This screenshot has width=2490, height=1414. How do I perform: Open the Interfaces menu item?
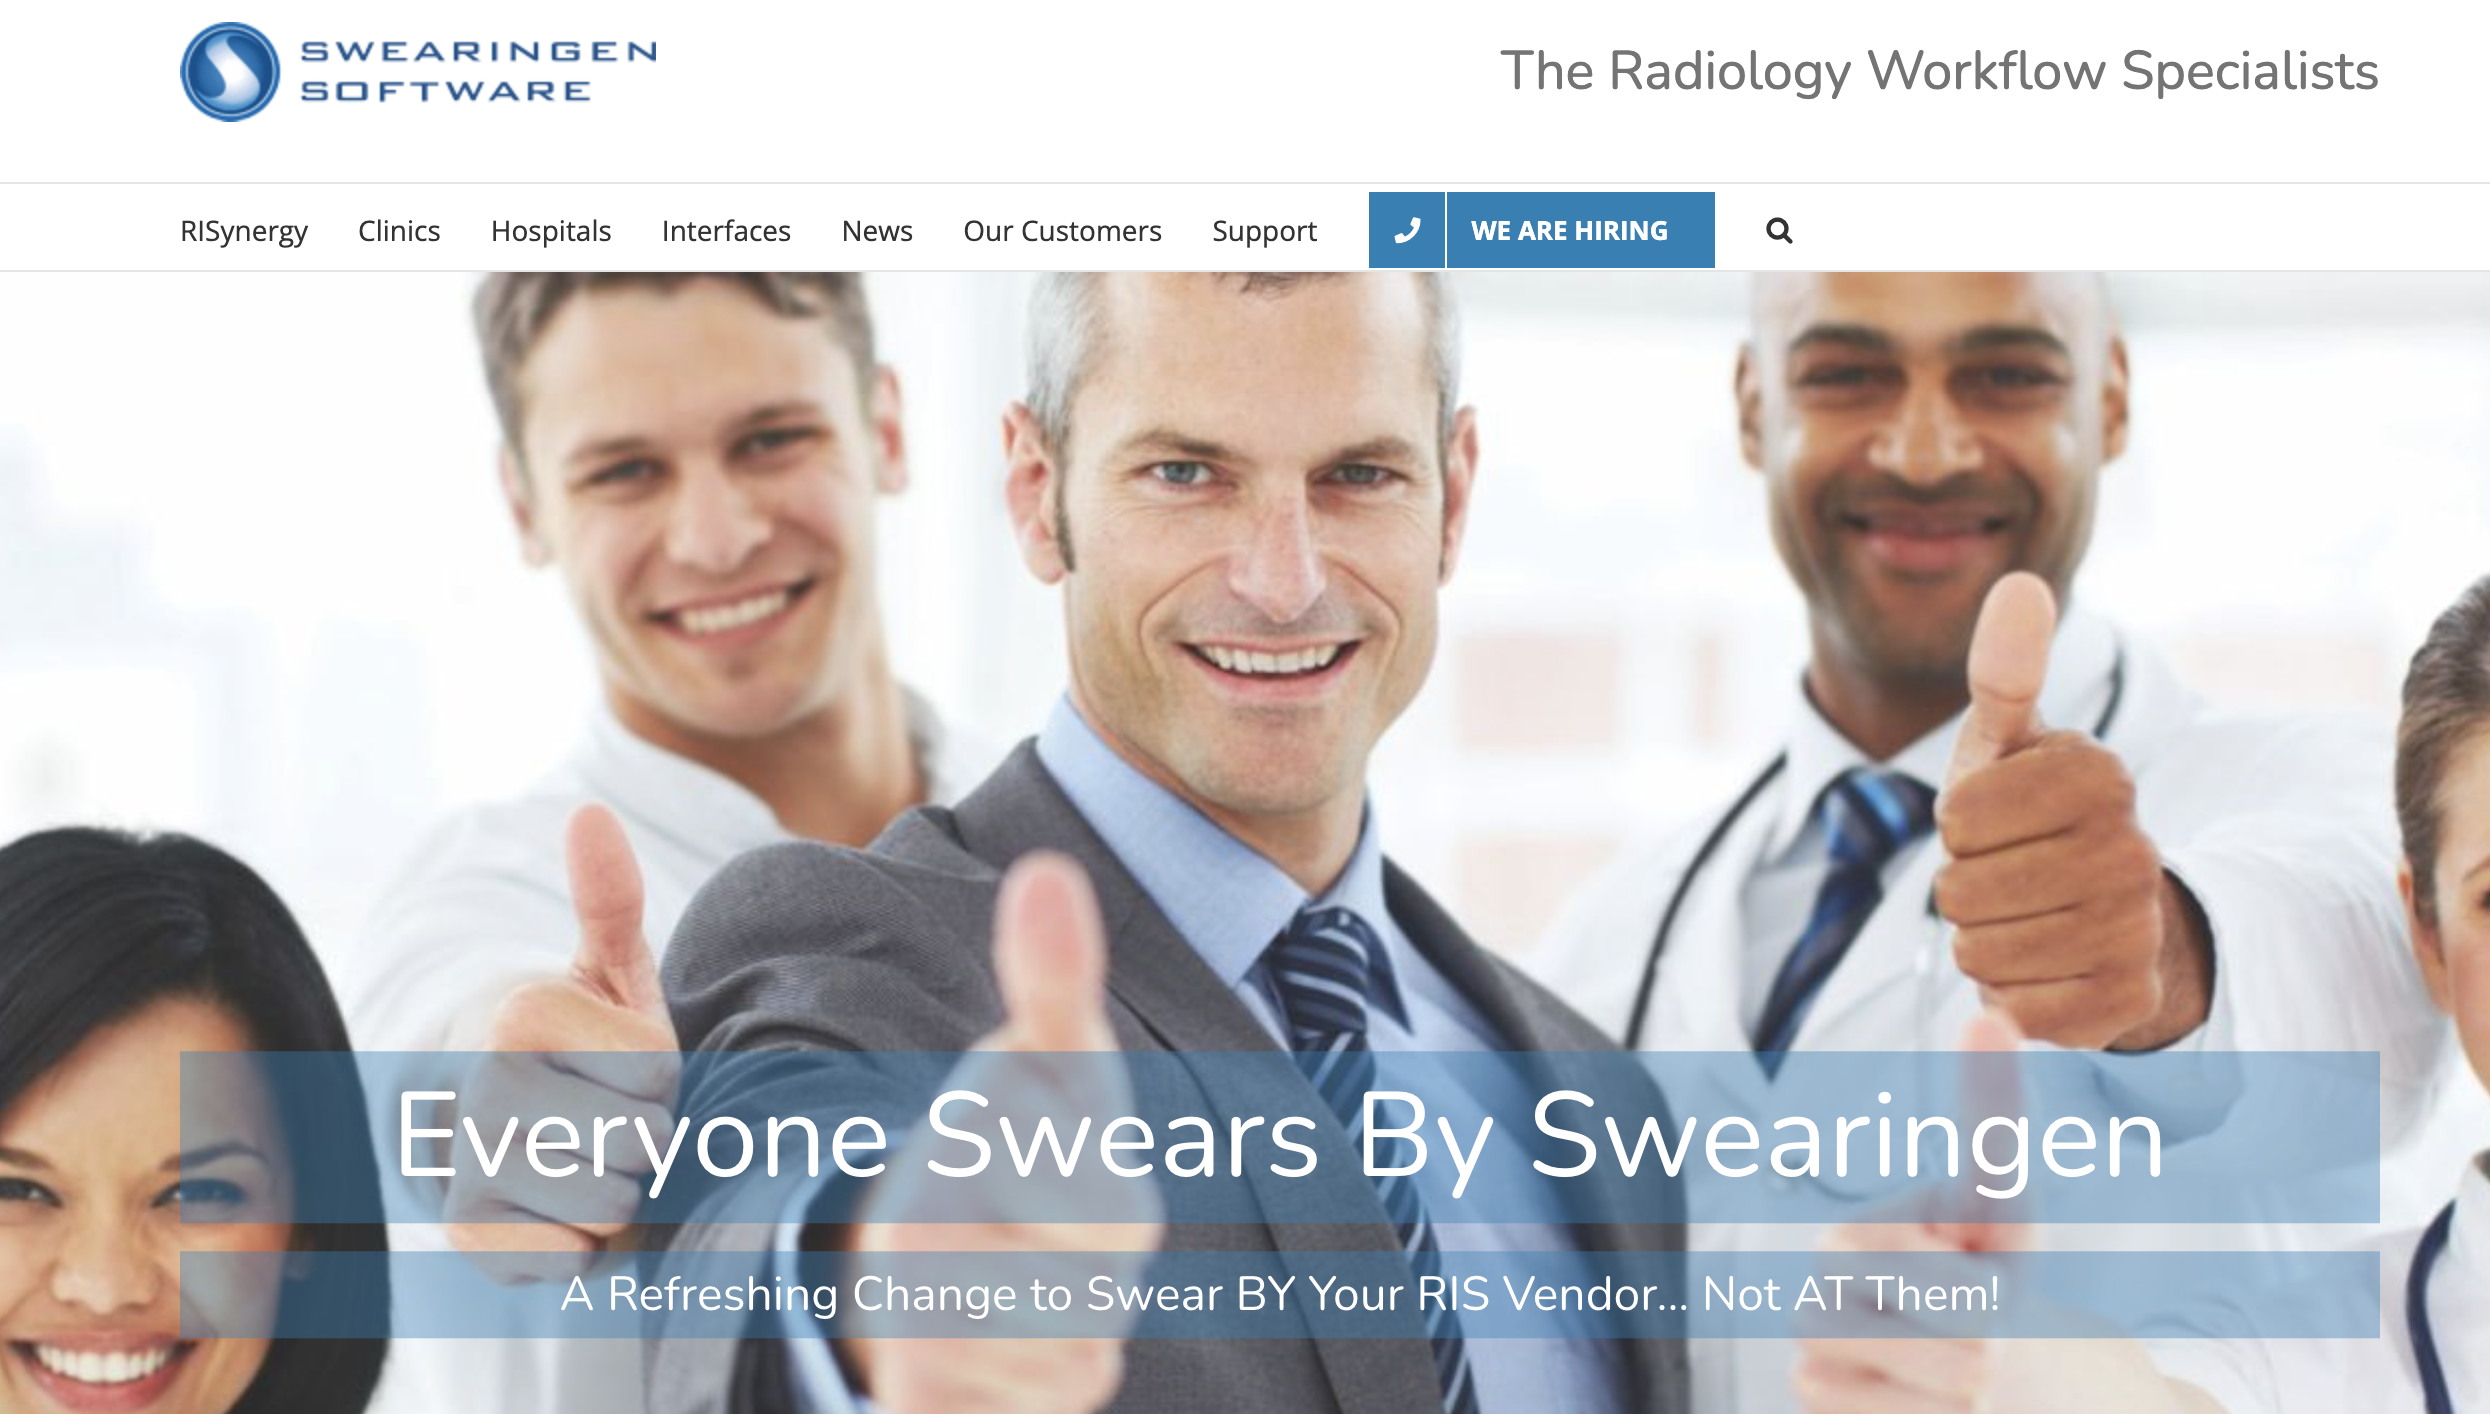726,231
